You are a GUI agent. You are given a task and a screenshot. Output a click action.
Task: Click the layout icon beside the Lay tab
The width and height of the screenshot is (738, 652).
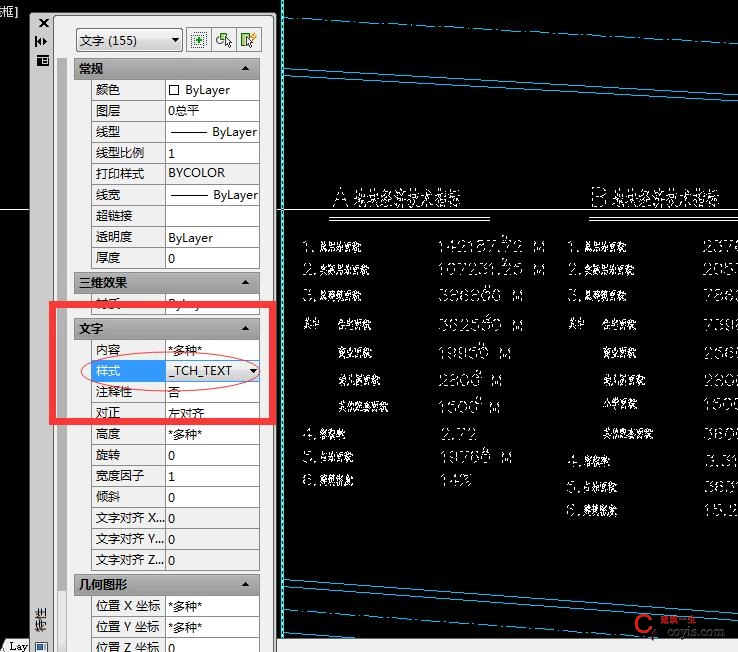tap(41, 647)
